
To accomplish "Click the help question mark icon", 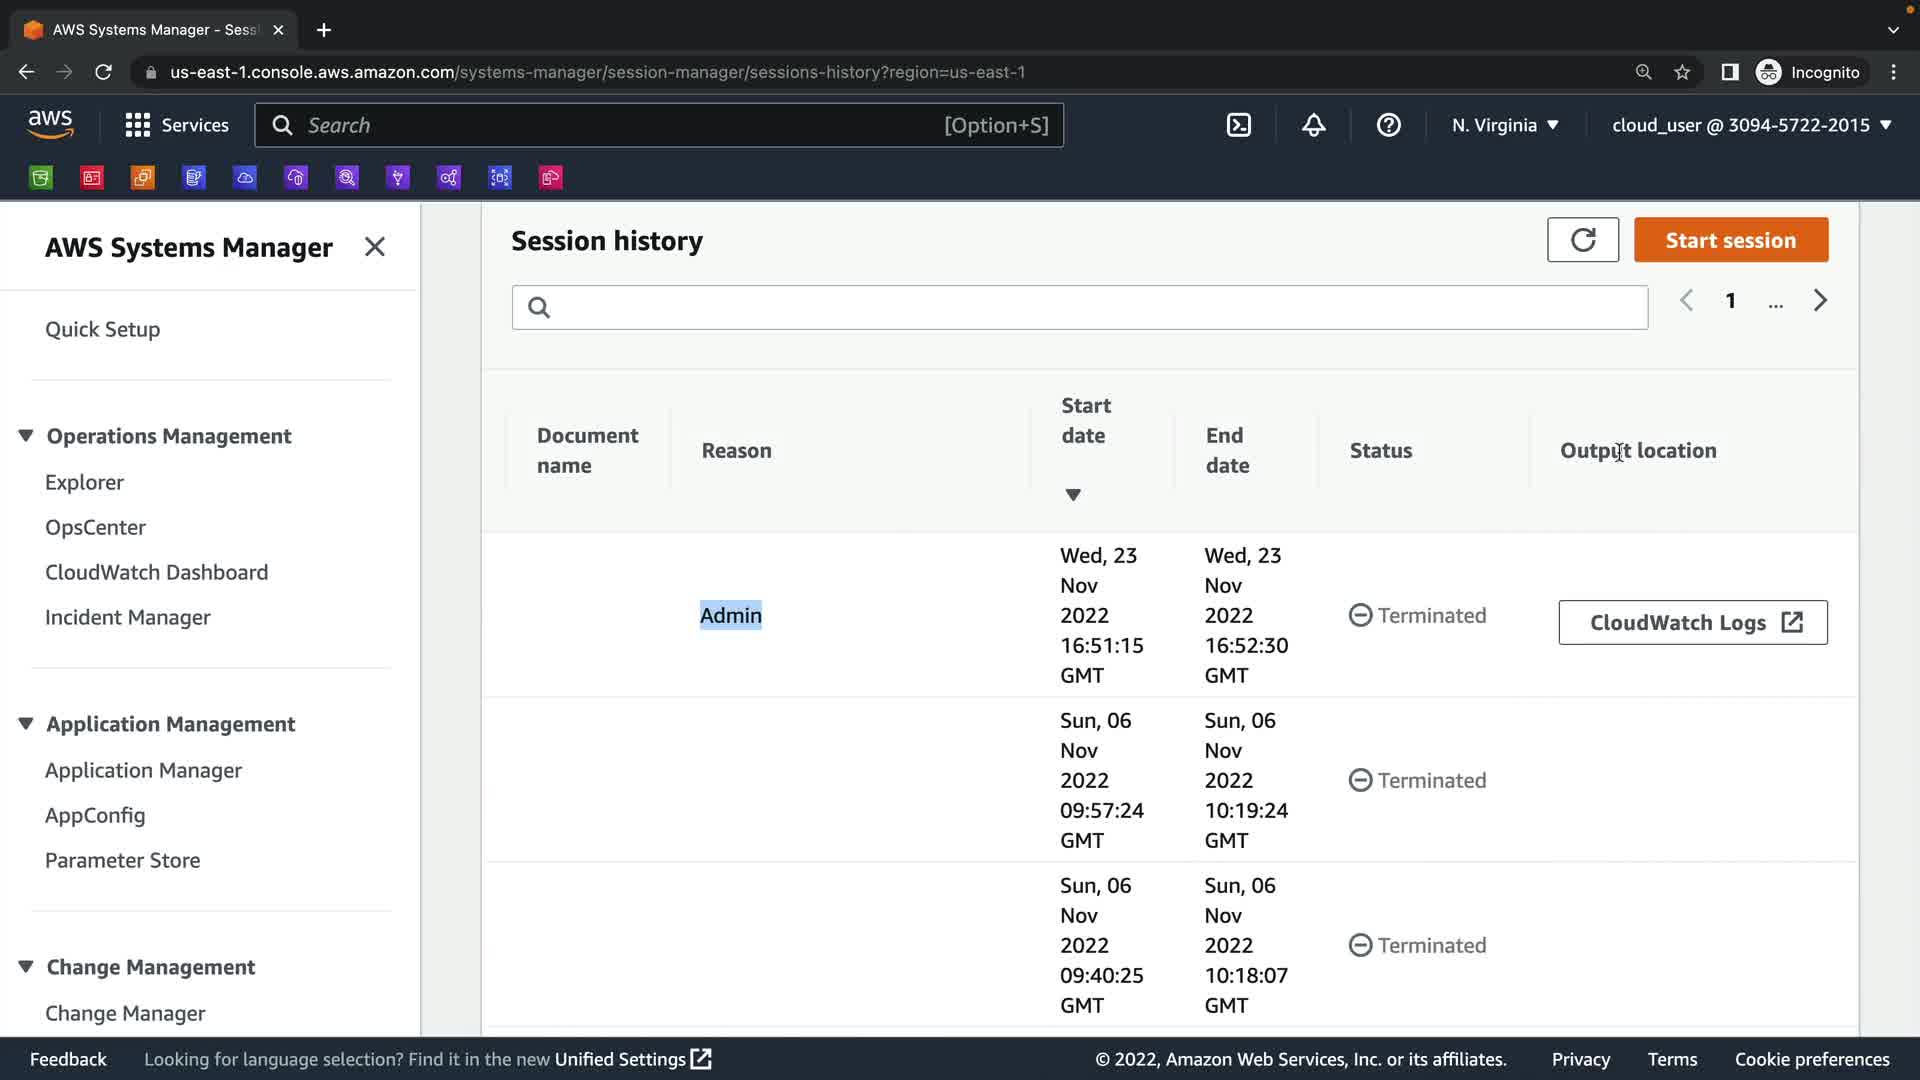I will click(x=1388, y=125).
